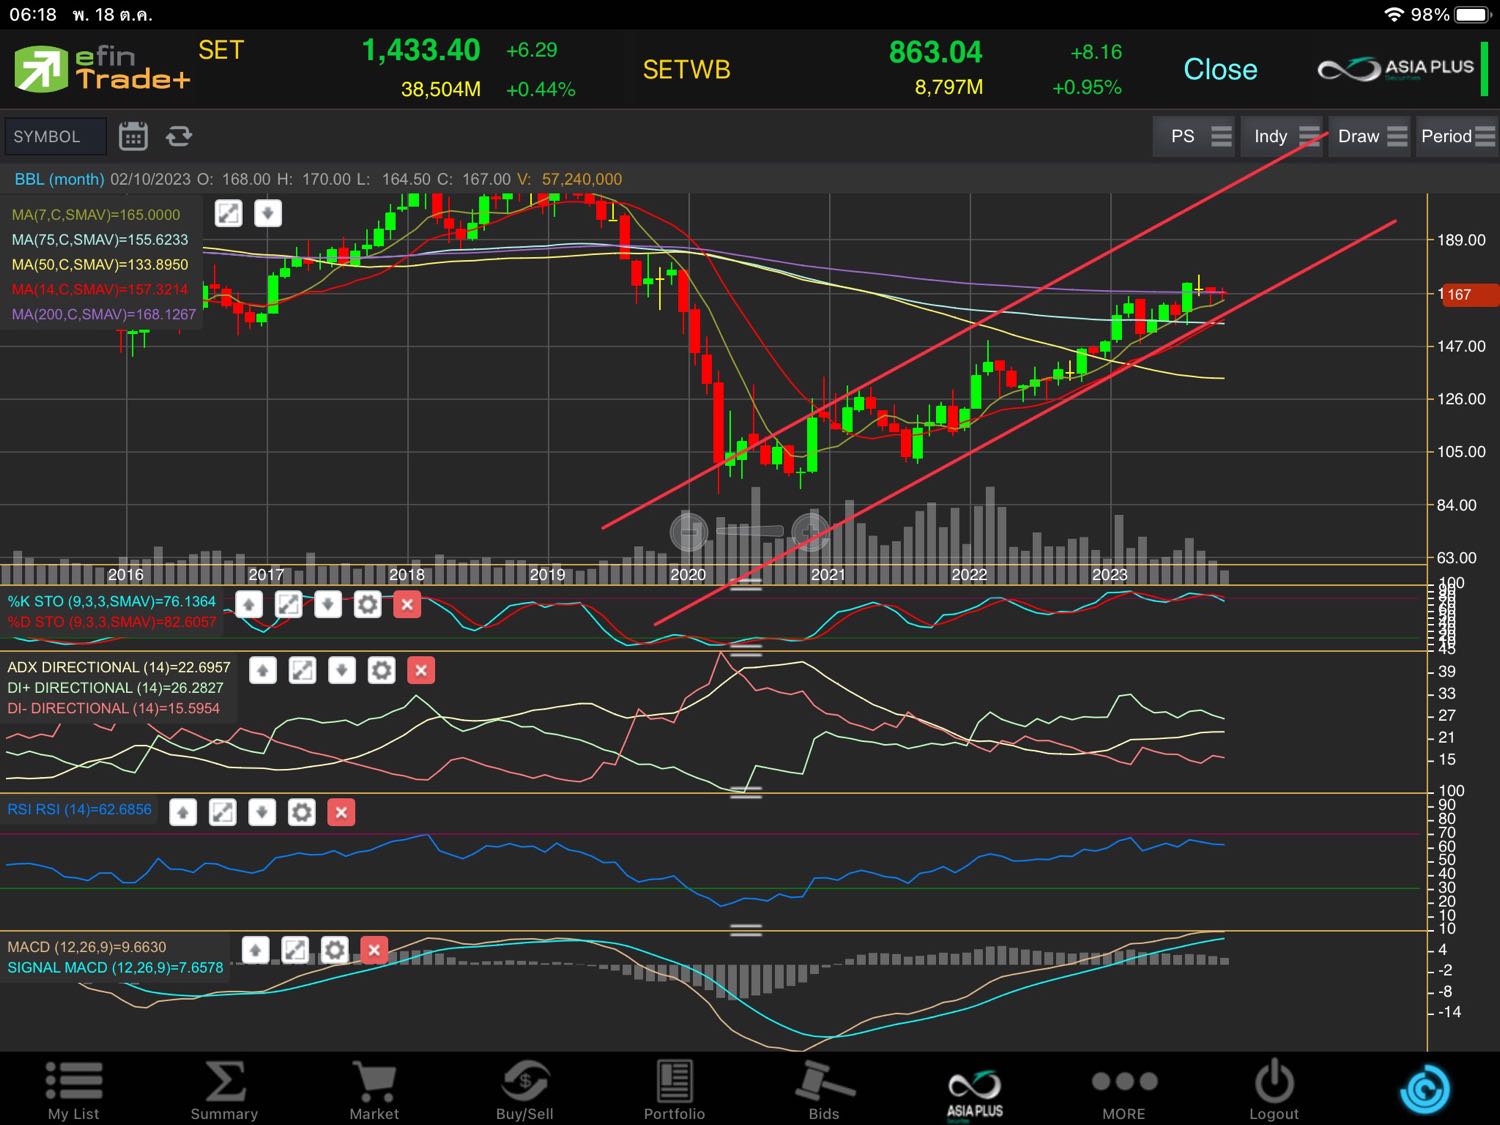Select the MA(200,C,SMAV) legend line

(104, 315)
